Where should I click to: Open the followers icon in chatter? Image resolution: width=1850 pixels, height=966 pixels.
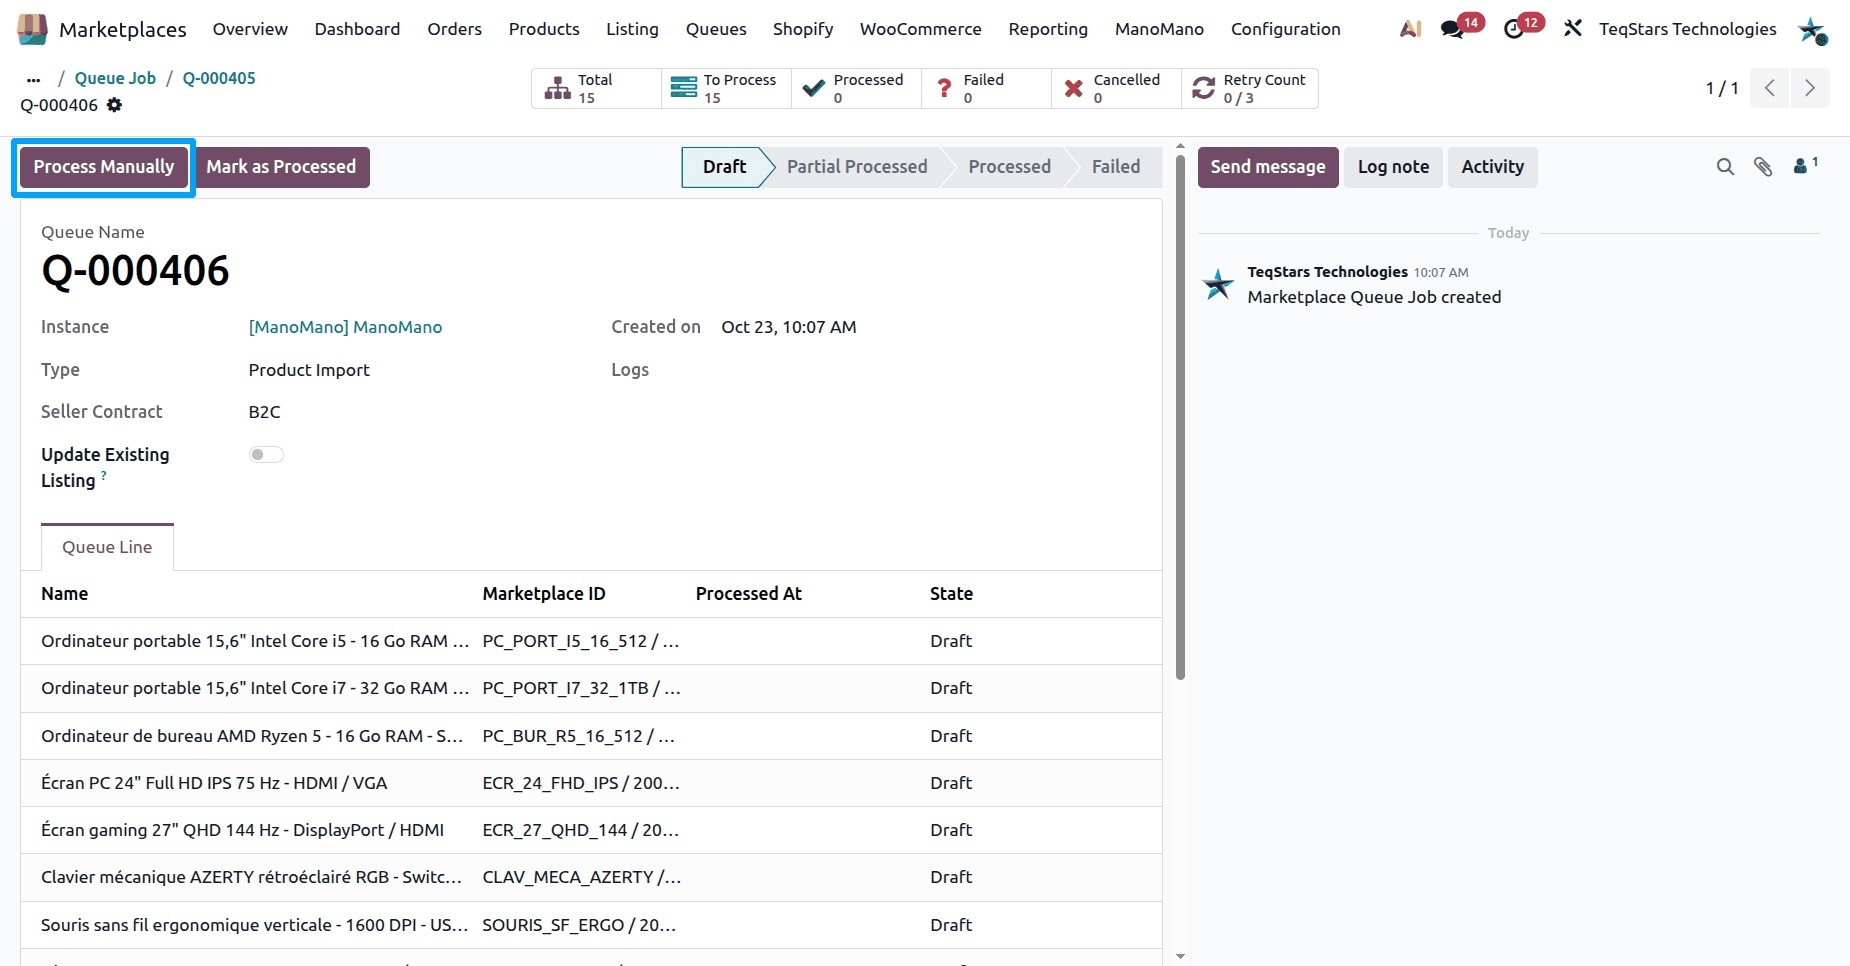click(x=1805, y=166)
